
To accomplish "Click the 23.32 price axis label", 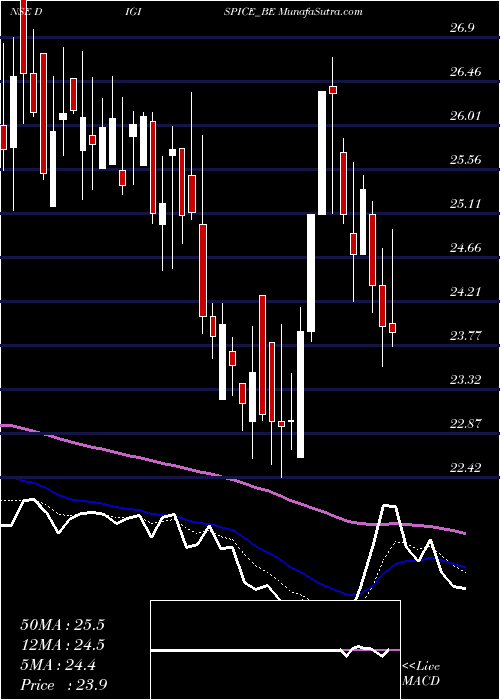I will pos(466,380).
